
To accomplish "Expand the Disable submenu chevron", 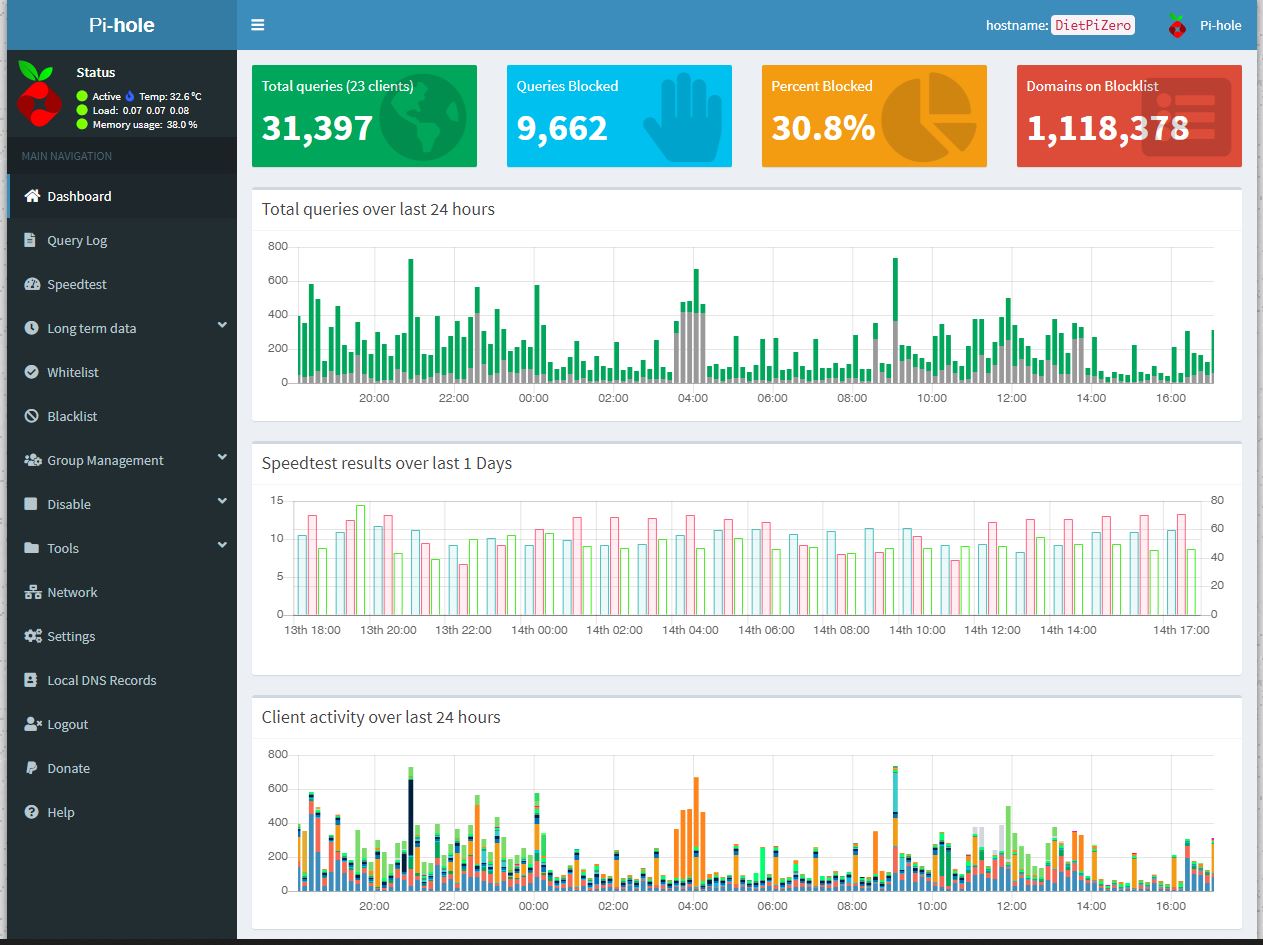I will 222,502.
